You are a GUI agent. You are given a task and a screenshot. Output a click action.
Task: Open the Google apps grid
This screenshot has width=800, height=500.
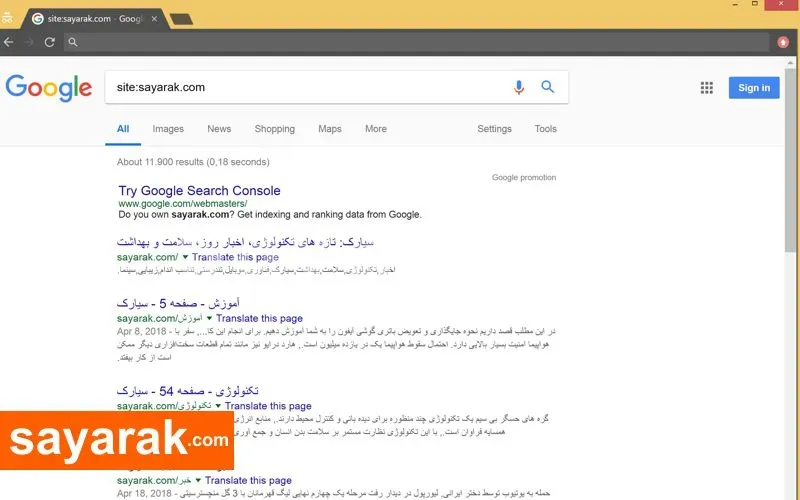[x=707, y=88]
